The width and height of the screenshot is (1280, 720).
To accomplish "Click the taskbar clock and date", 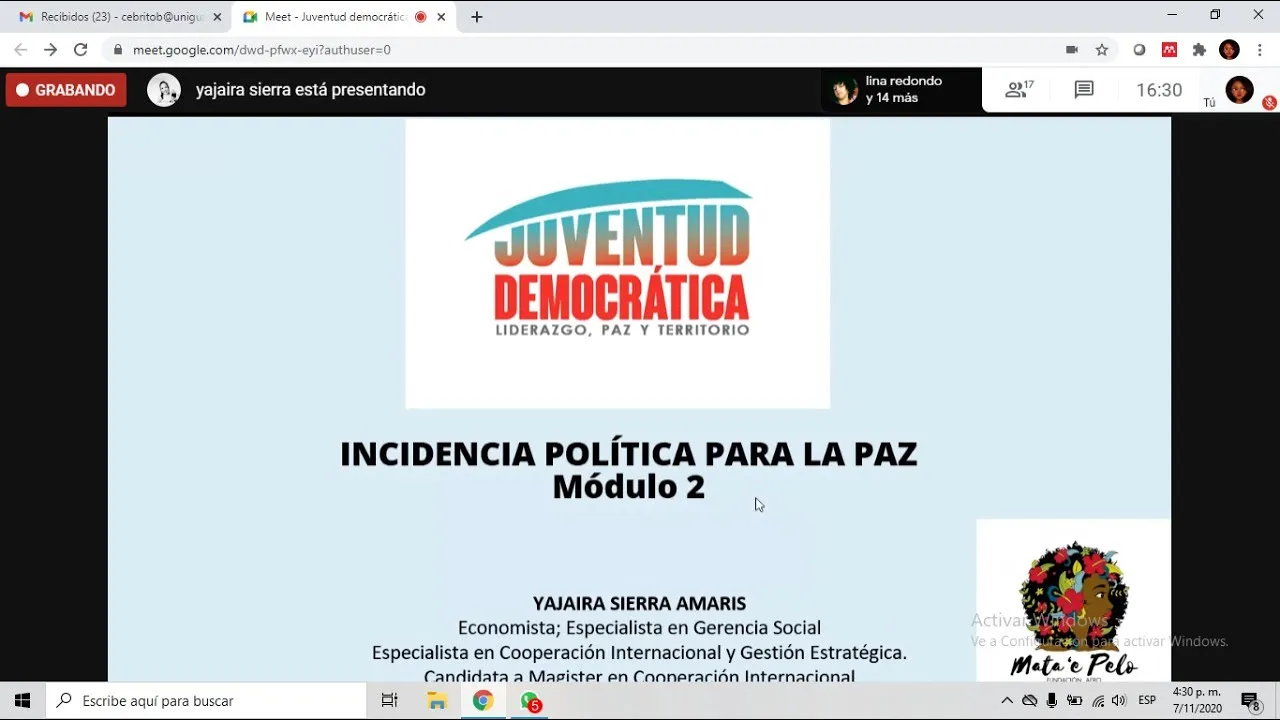I will coord(1197,701).
